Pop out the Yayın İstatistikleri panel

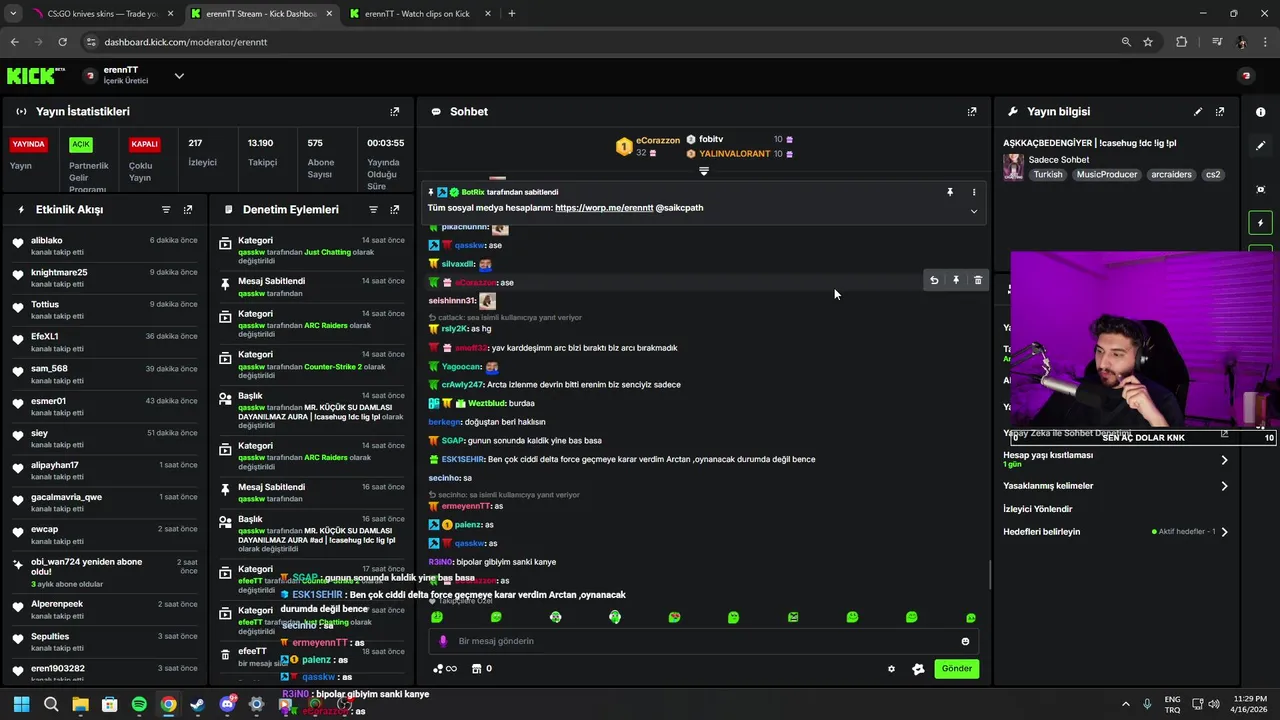394,112
